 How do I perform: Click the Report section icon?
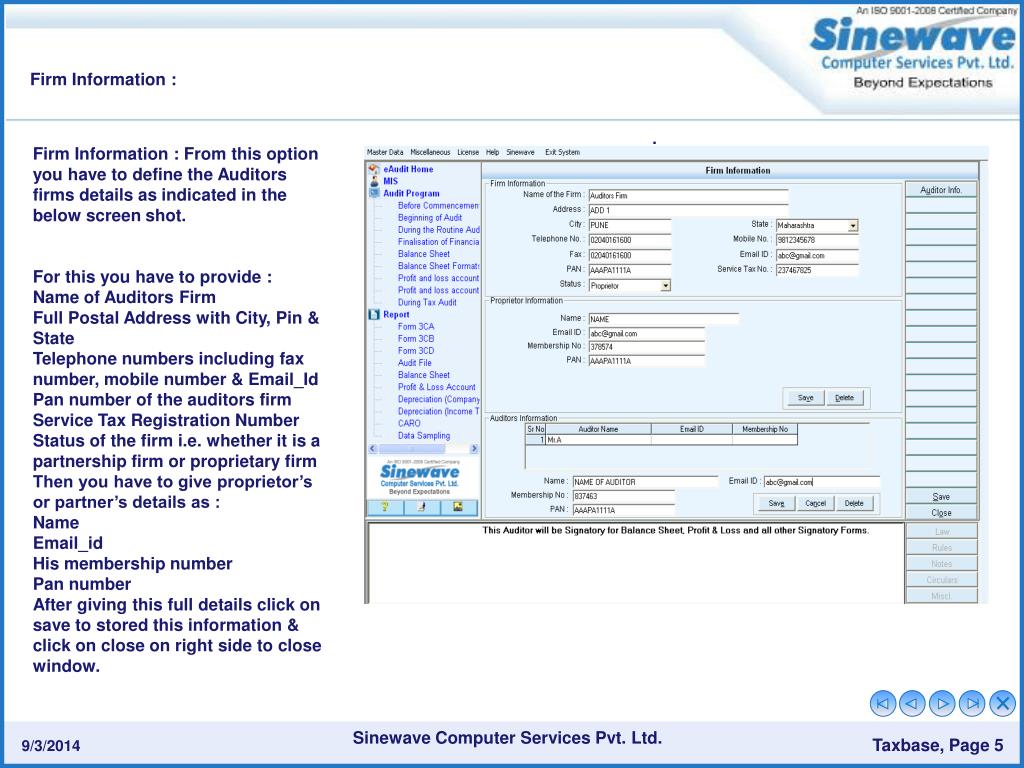click(x=374, y=315)
